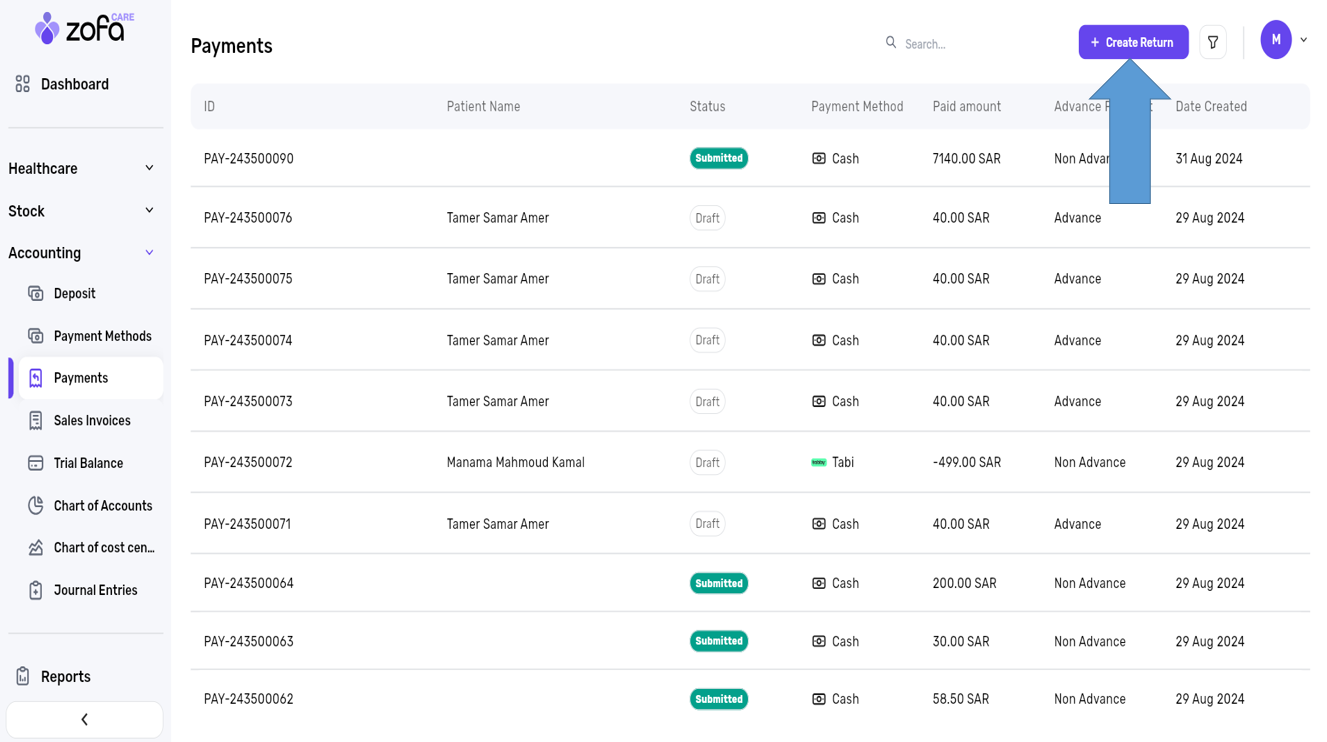Image resolution: width=1327 pixels, height=742 pixels.
Task: Collapse the Accounting menu section
Action: 149,253
